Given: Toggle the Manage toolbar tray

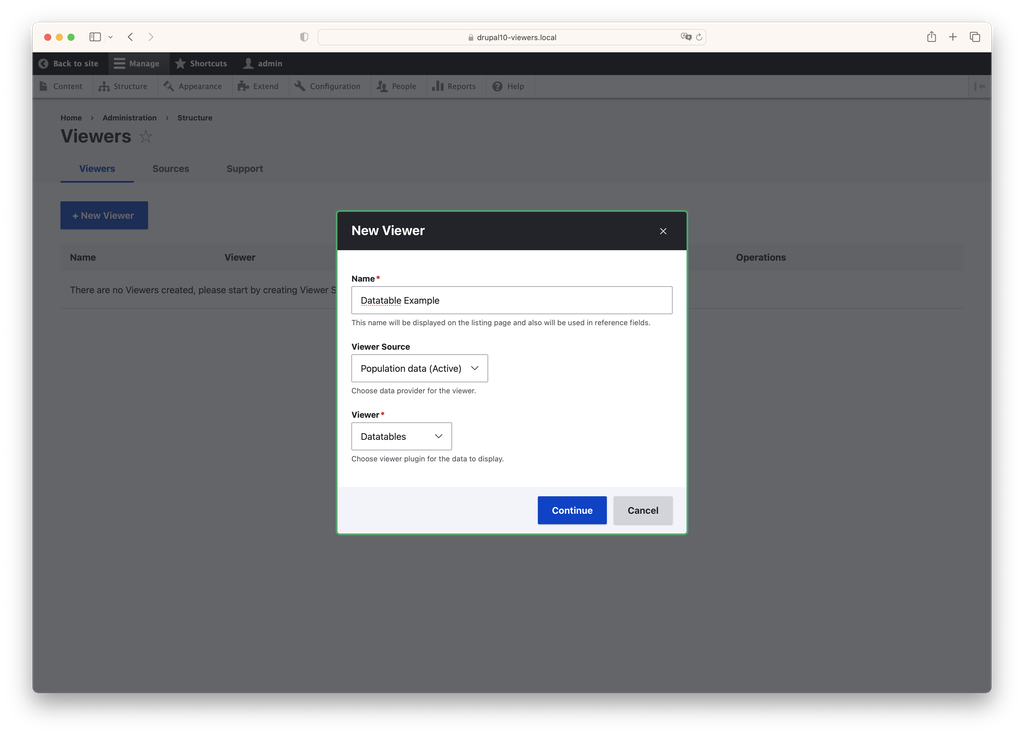Looking at the screenshot, I should [x=136, y=63].
